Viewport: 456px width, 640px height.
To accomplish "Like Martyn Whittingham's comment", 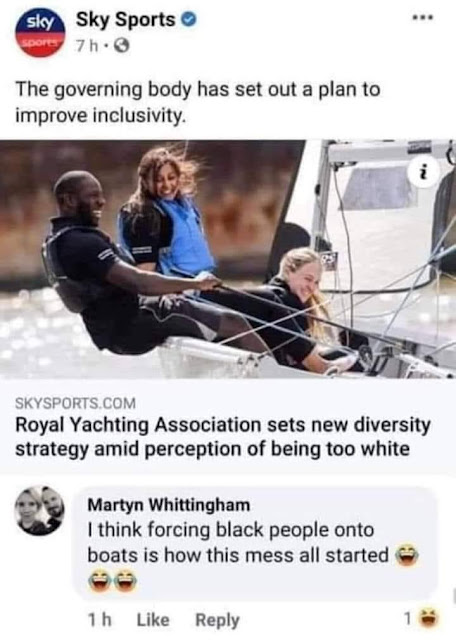I will click(153, 620).
